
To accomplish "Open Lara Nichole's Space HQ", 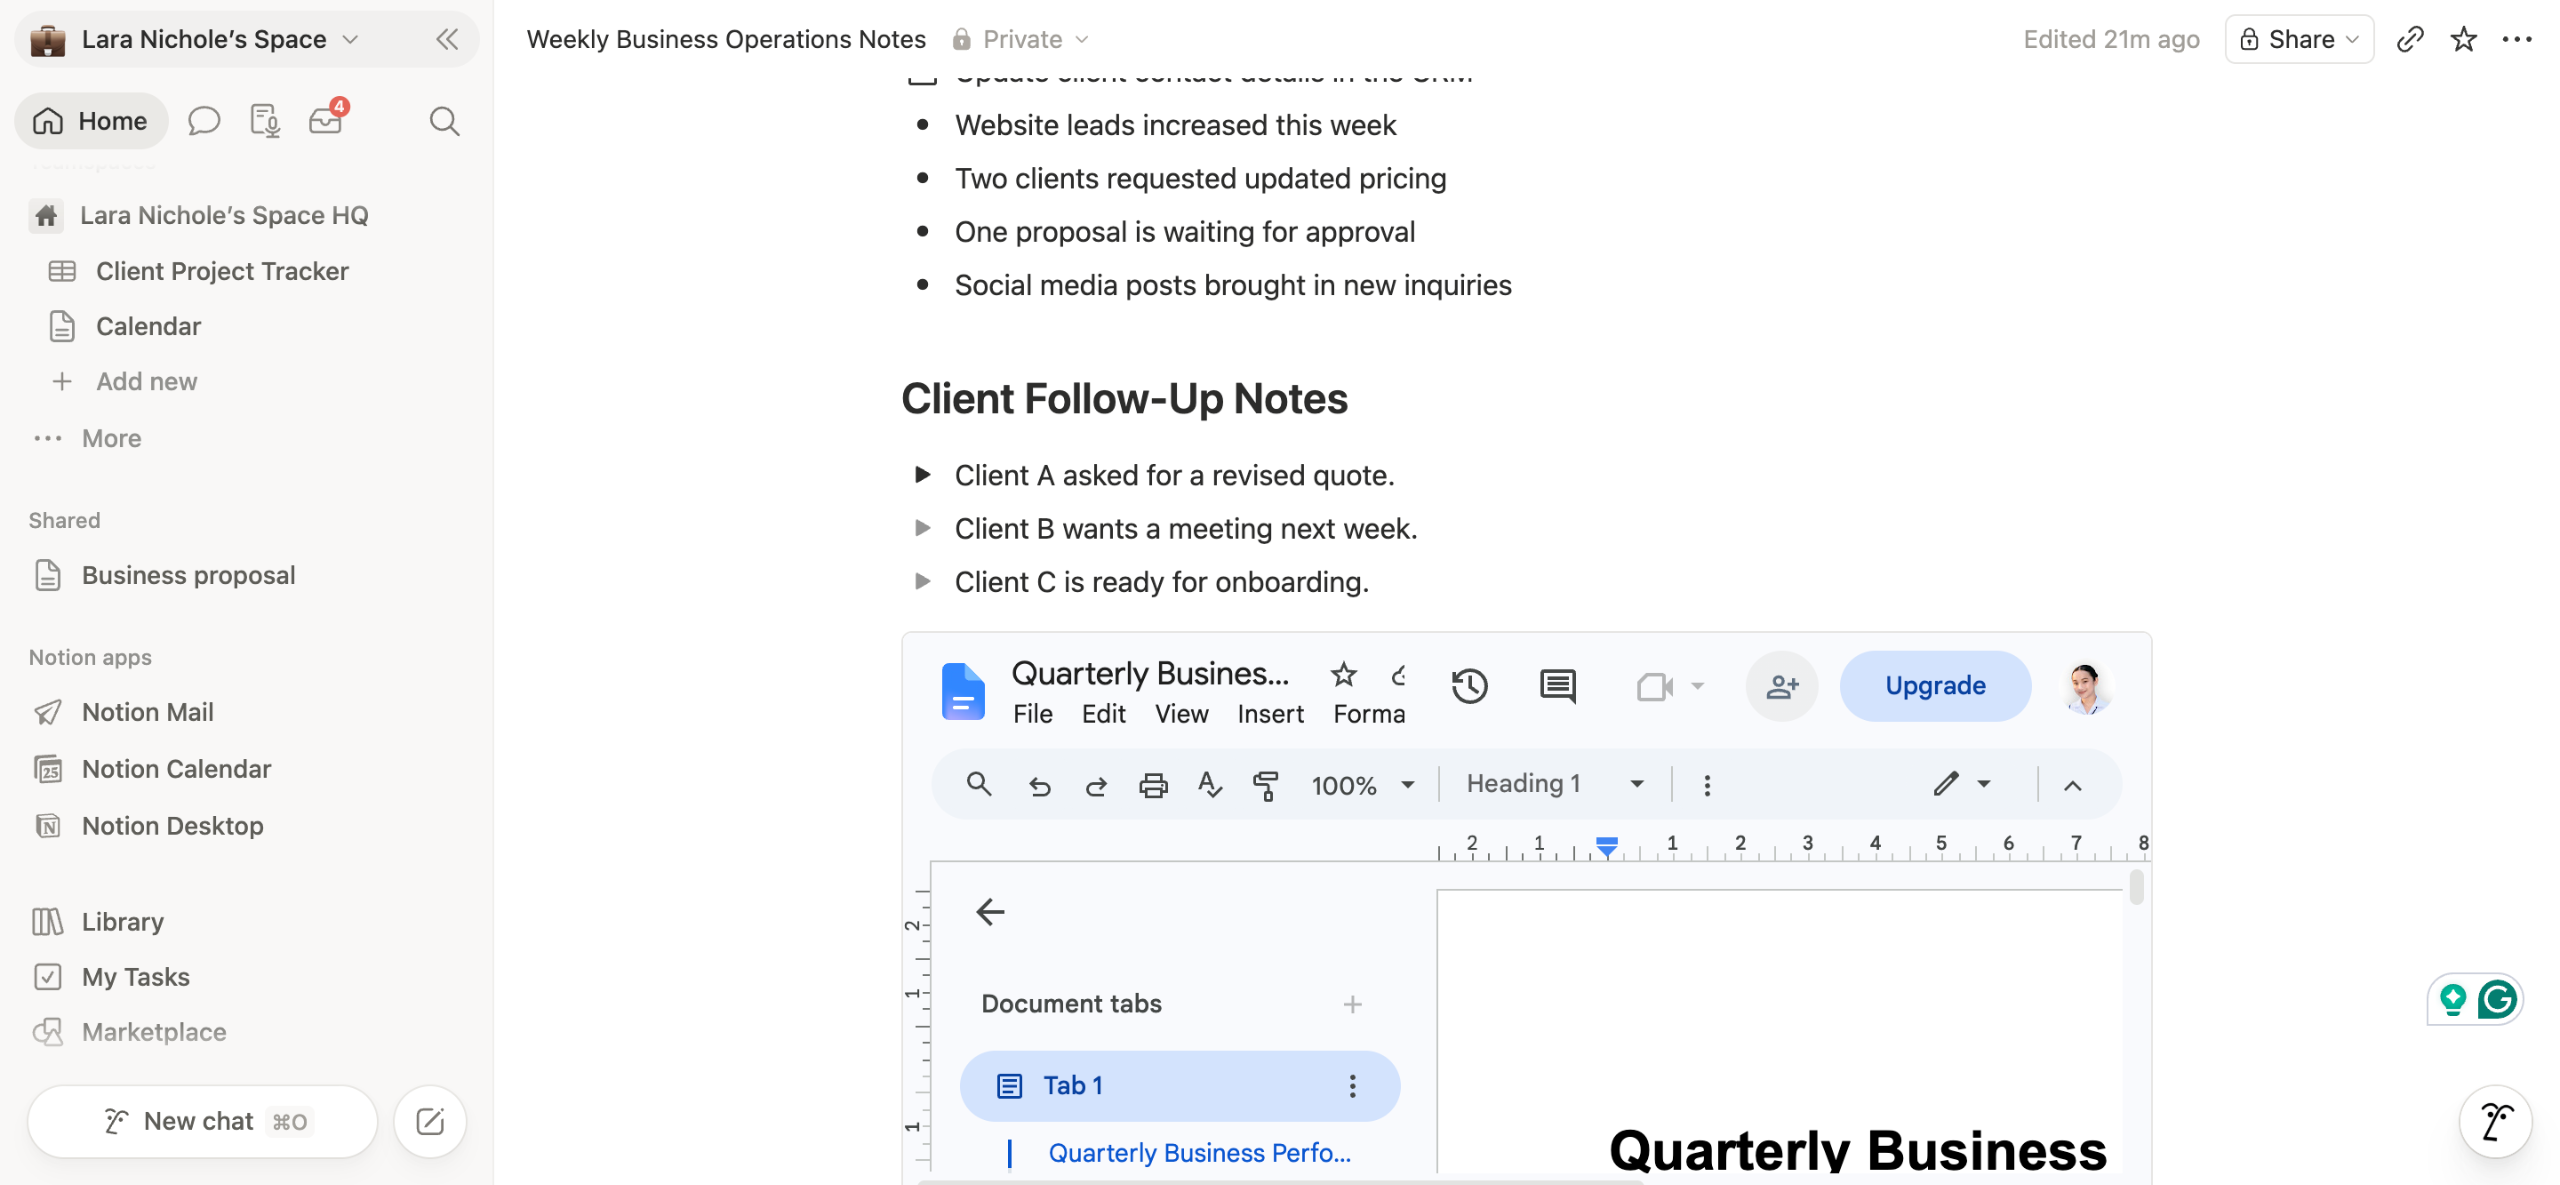I will tap(224, 215).
